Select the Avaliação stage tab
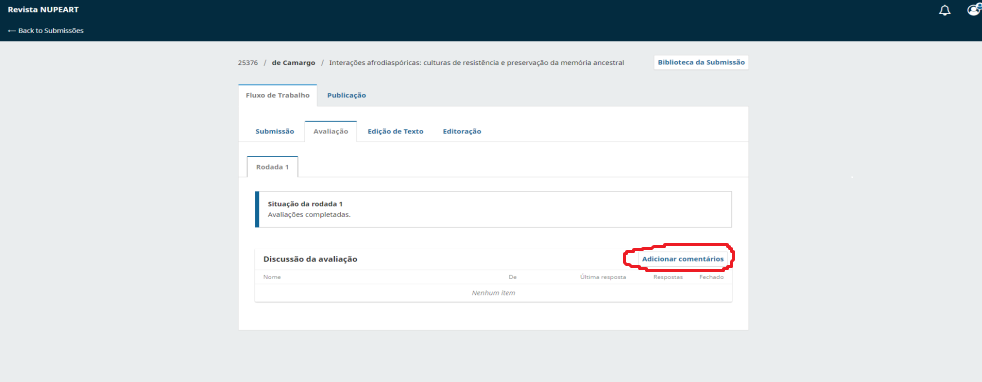 coord(331,132)
